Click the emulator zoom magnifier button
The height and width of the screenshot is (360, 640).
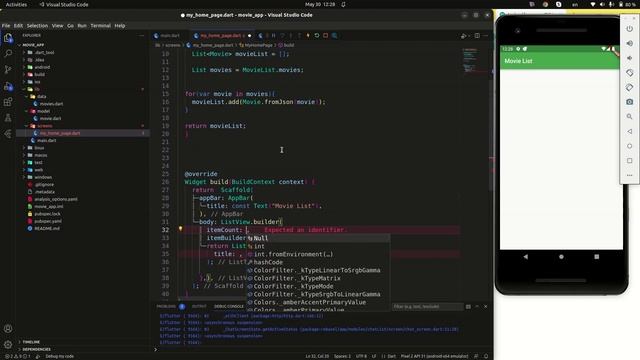pyautogui.click(x=629, y=117)
